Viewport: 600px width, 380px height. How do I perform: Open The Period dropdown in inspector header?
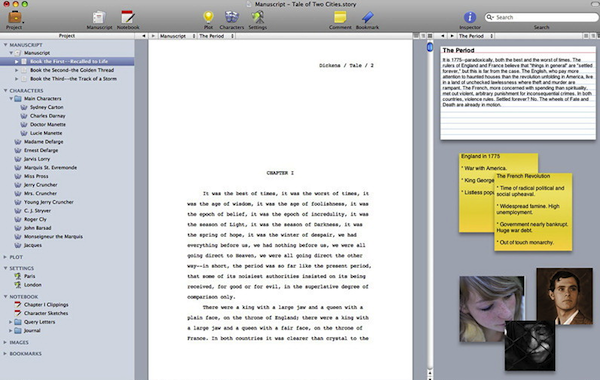click(476, 36)
